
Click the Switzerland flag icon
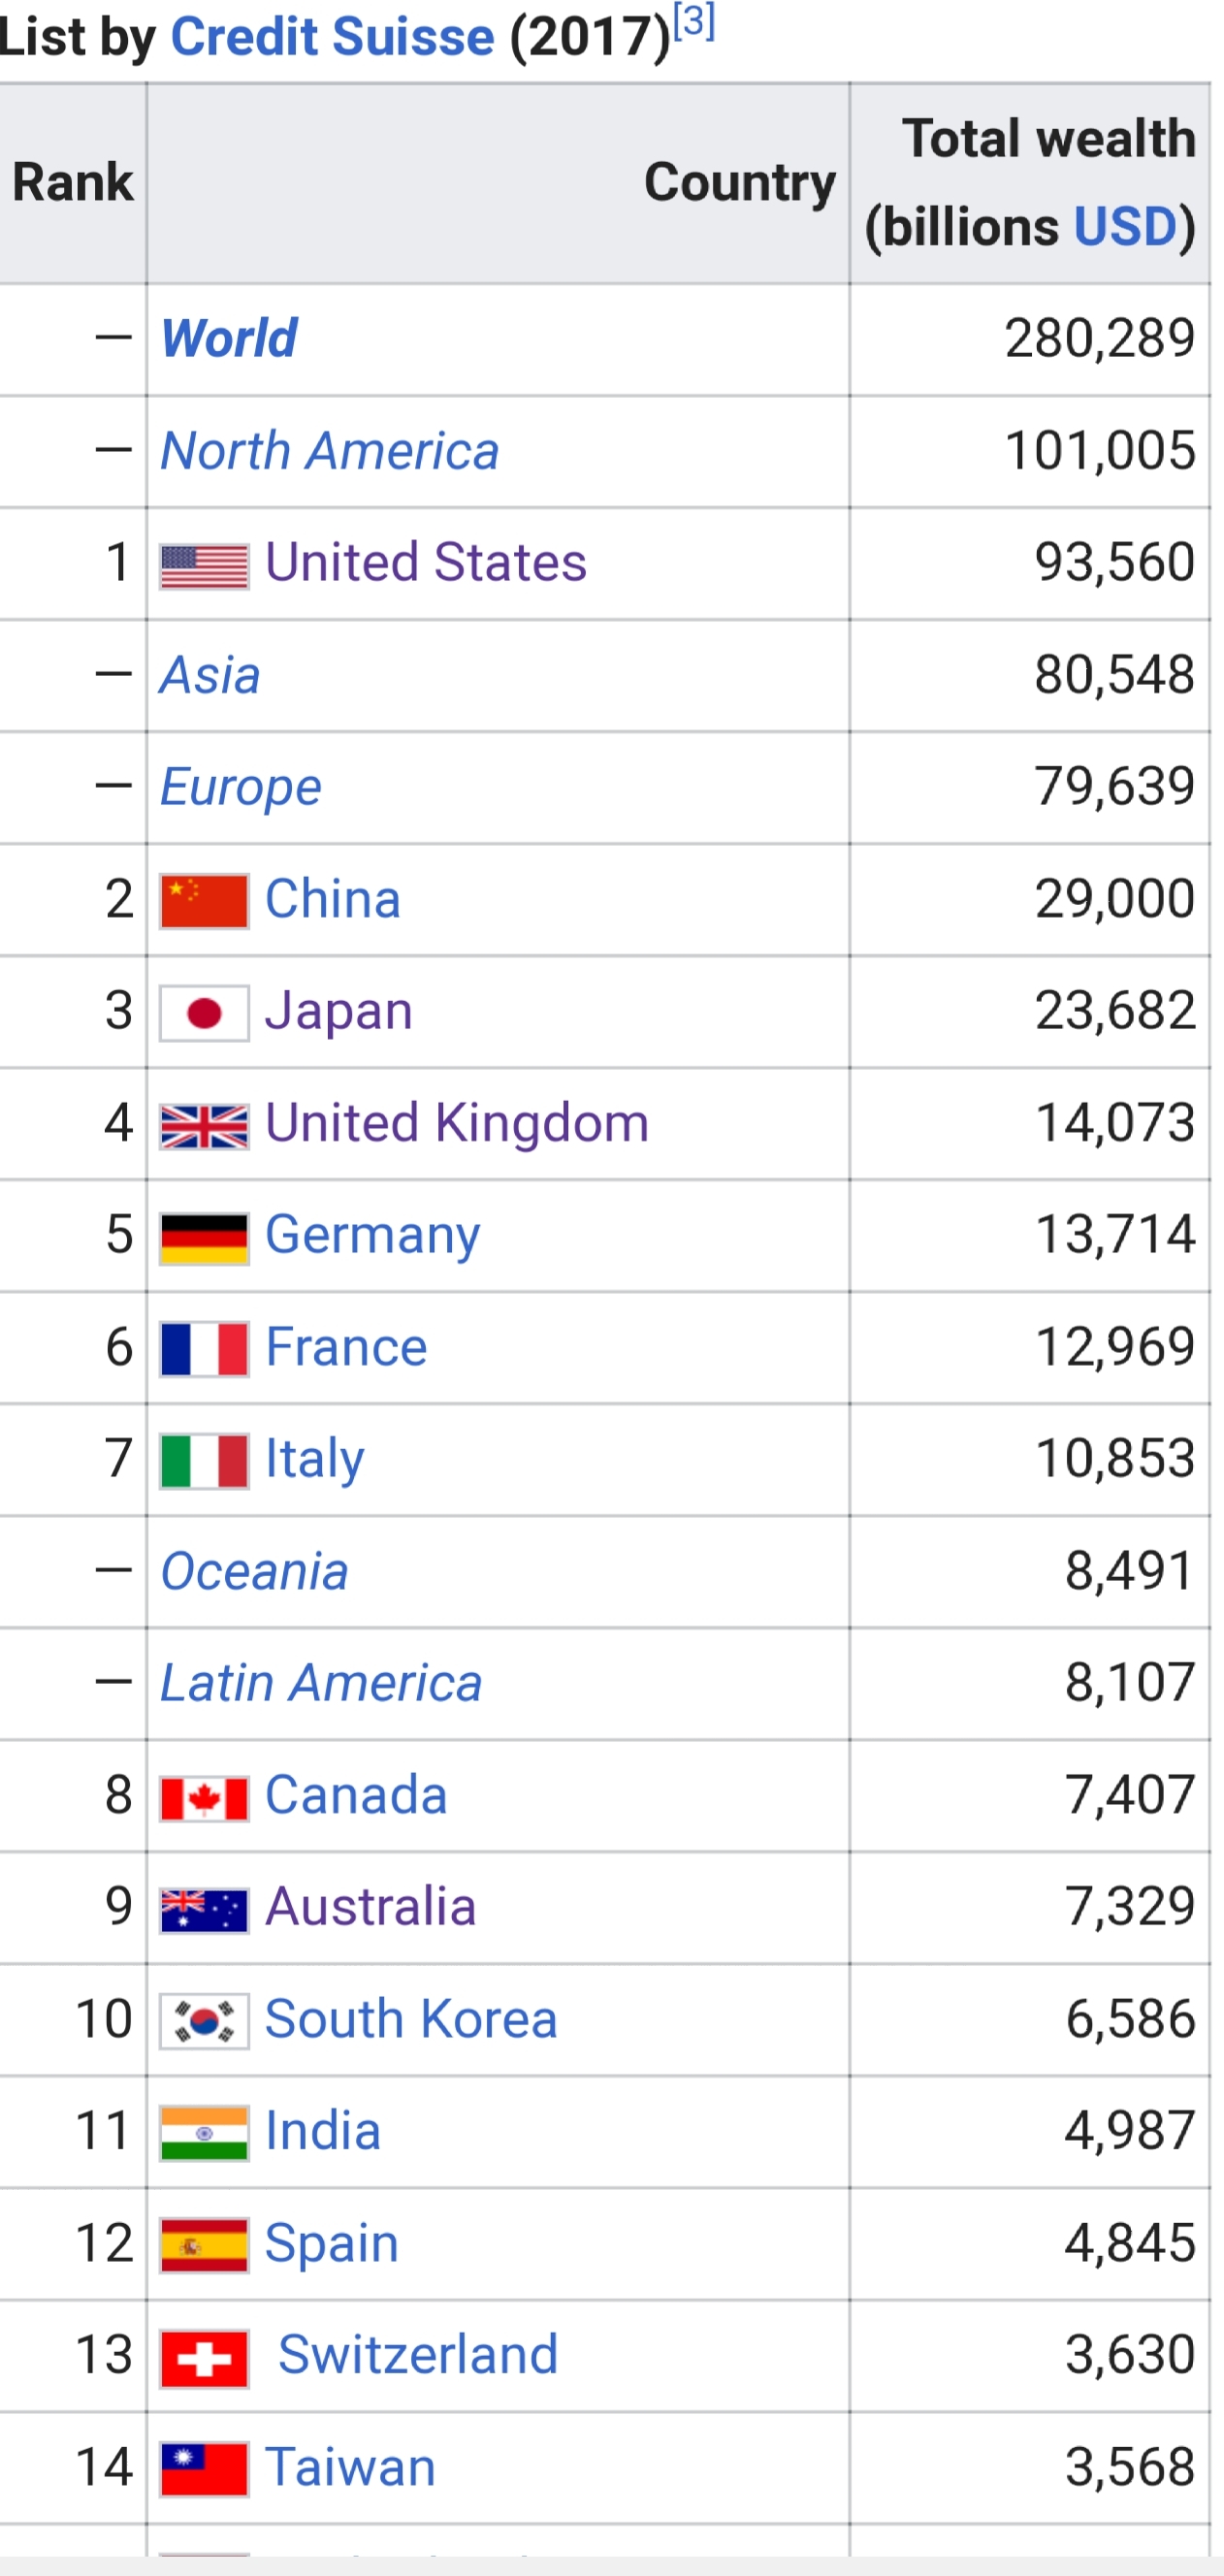coord(204,2358)
